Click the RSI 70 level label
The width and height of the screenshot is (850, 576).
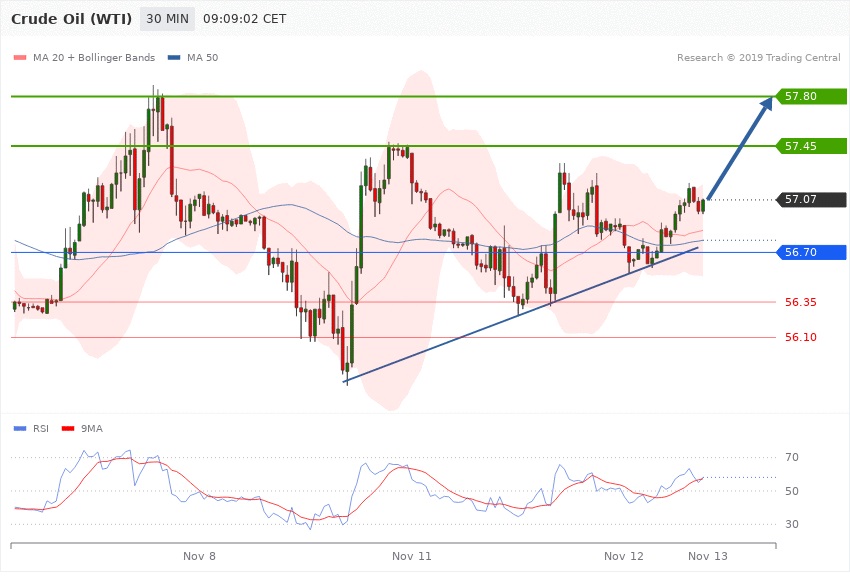[791, 458]
